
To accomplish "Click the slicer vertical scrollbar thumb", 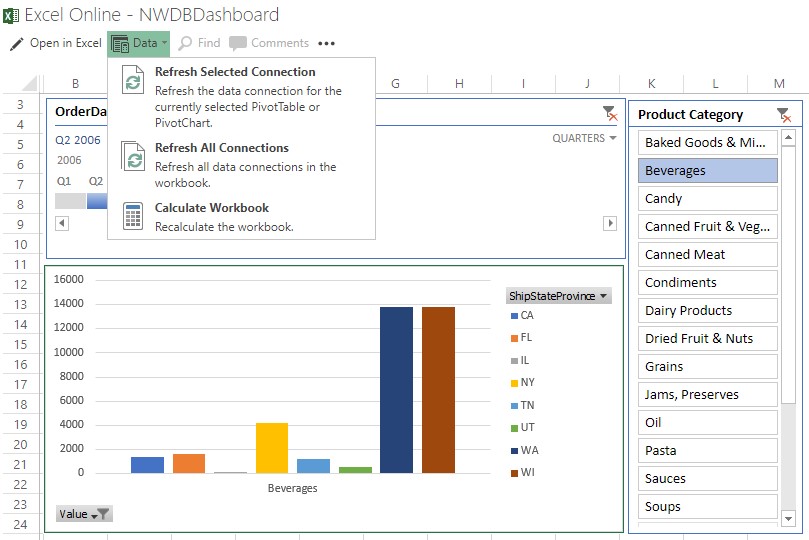I will (x=788, y=274).
